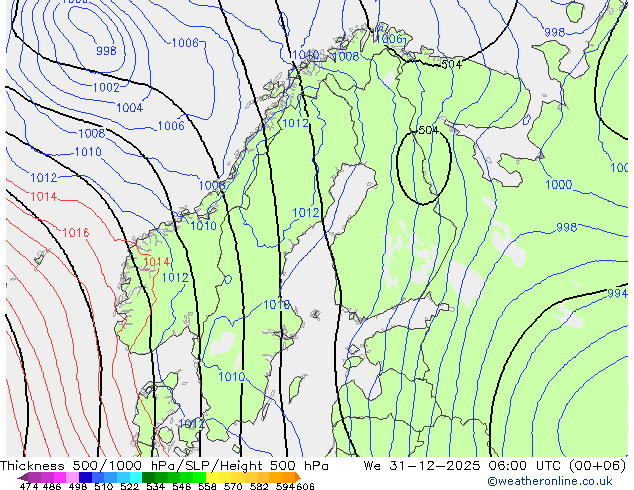The height and width of the screenshot is (490, 634).
Task: Click the legend value 510
Action: pyautogui.click(x=104, y=486)
